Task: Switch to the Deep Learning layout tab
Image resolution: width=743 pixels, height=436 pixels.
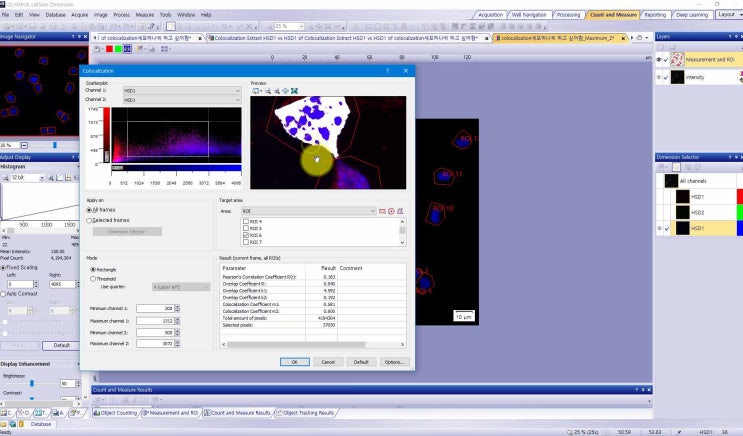Action: 692,15
